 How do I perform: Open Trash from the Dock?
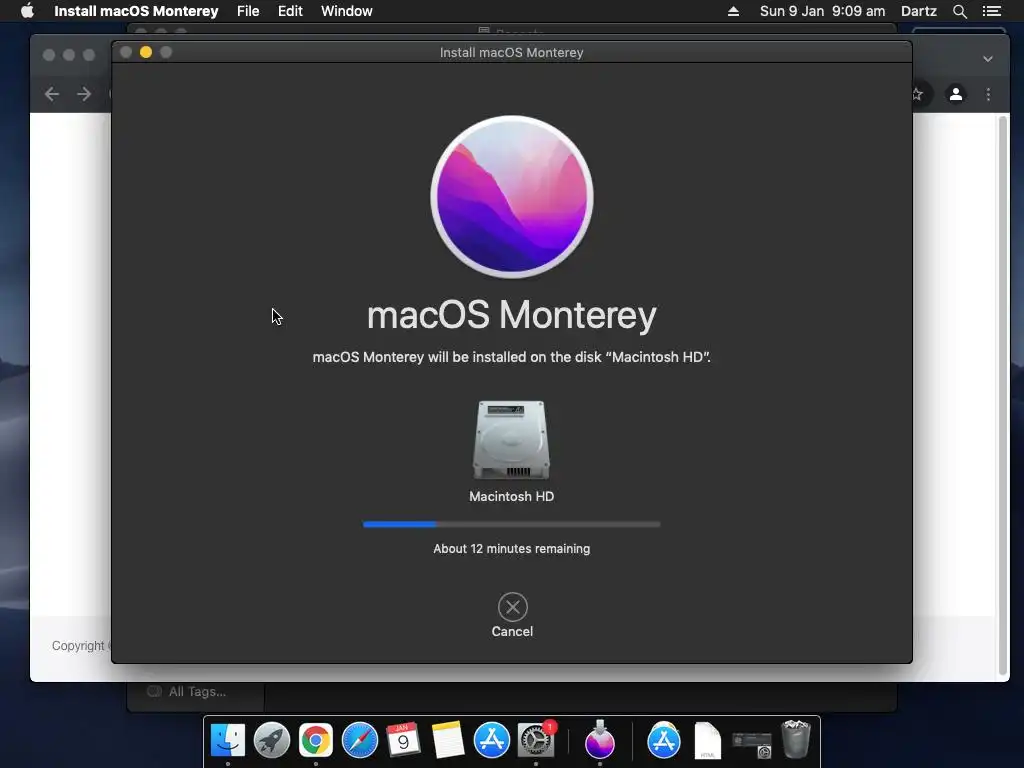tap(796, 739)
